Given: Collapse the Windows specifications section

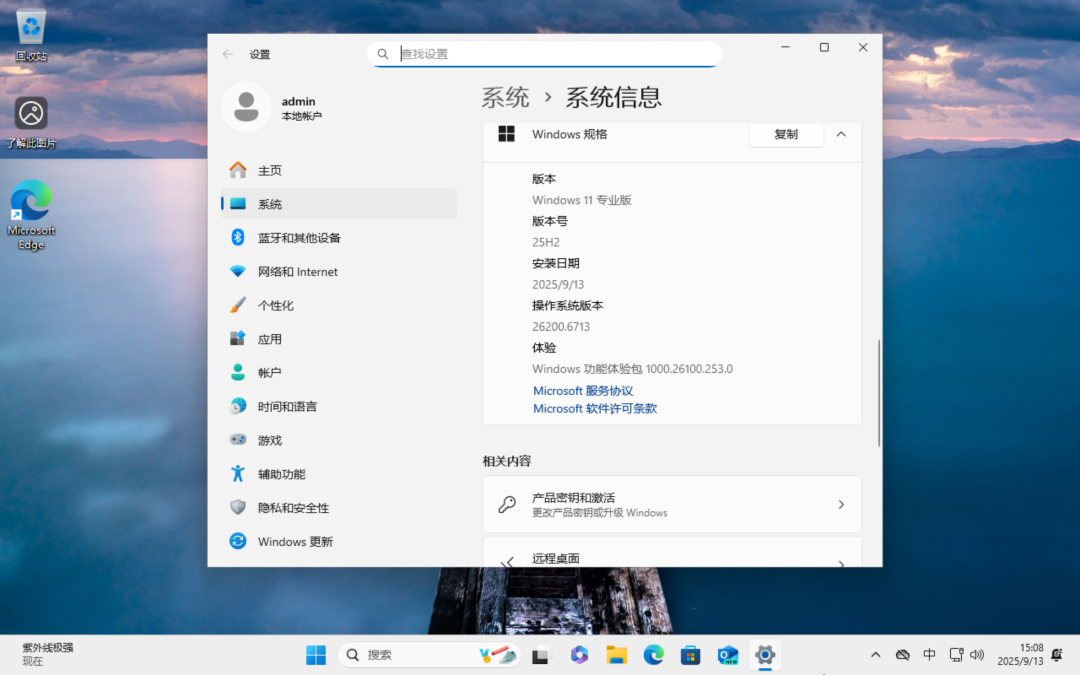Looking at the screenshot, I should tap(841, 134).
